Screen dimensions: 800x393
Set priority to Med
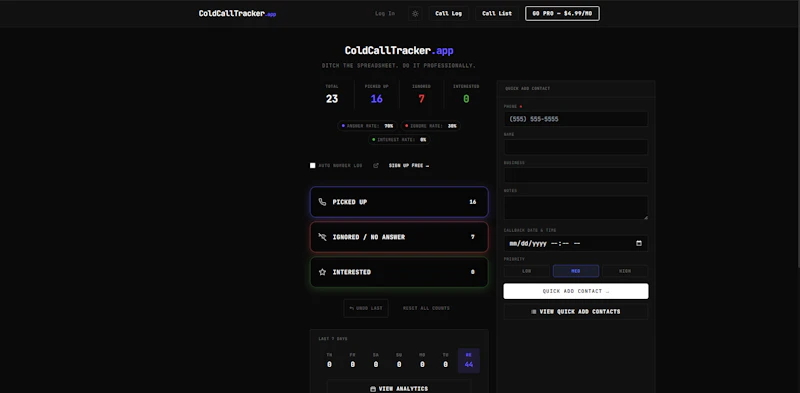coord(576,271)
